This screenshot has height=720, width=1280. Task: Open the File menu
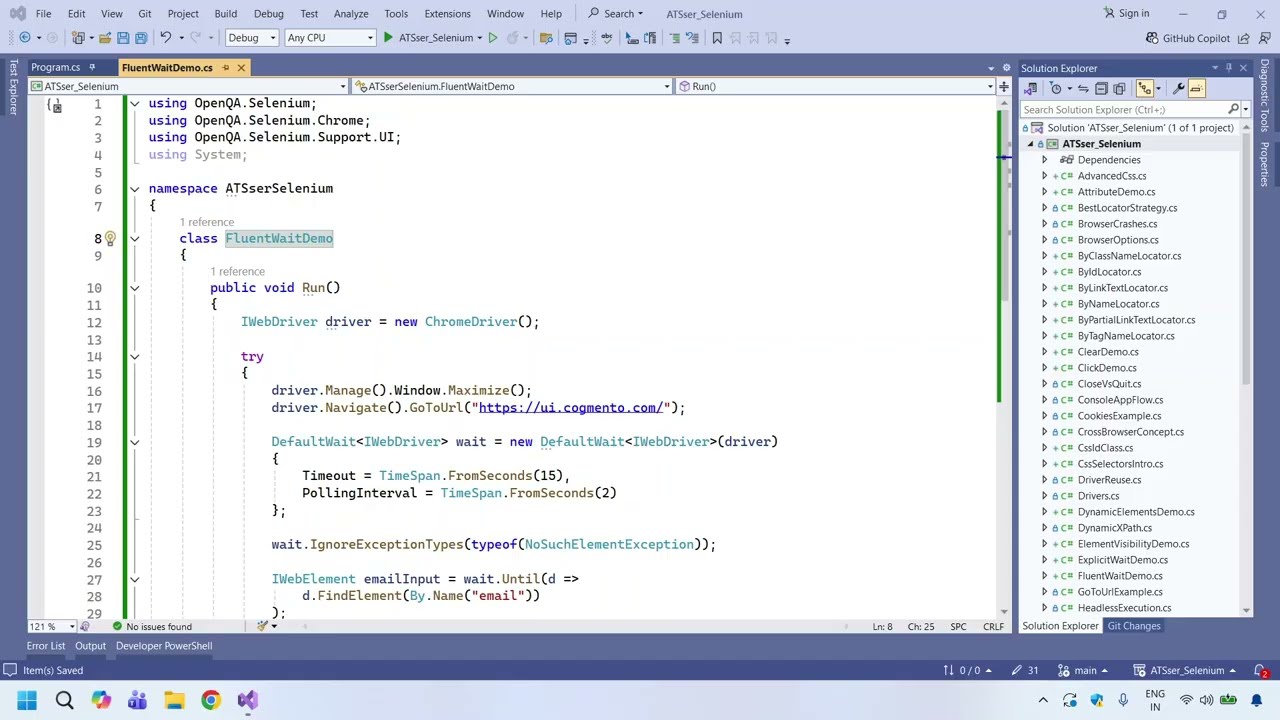pos(43,13)
